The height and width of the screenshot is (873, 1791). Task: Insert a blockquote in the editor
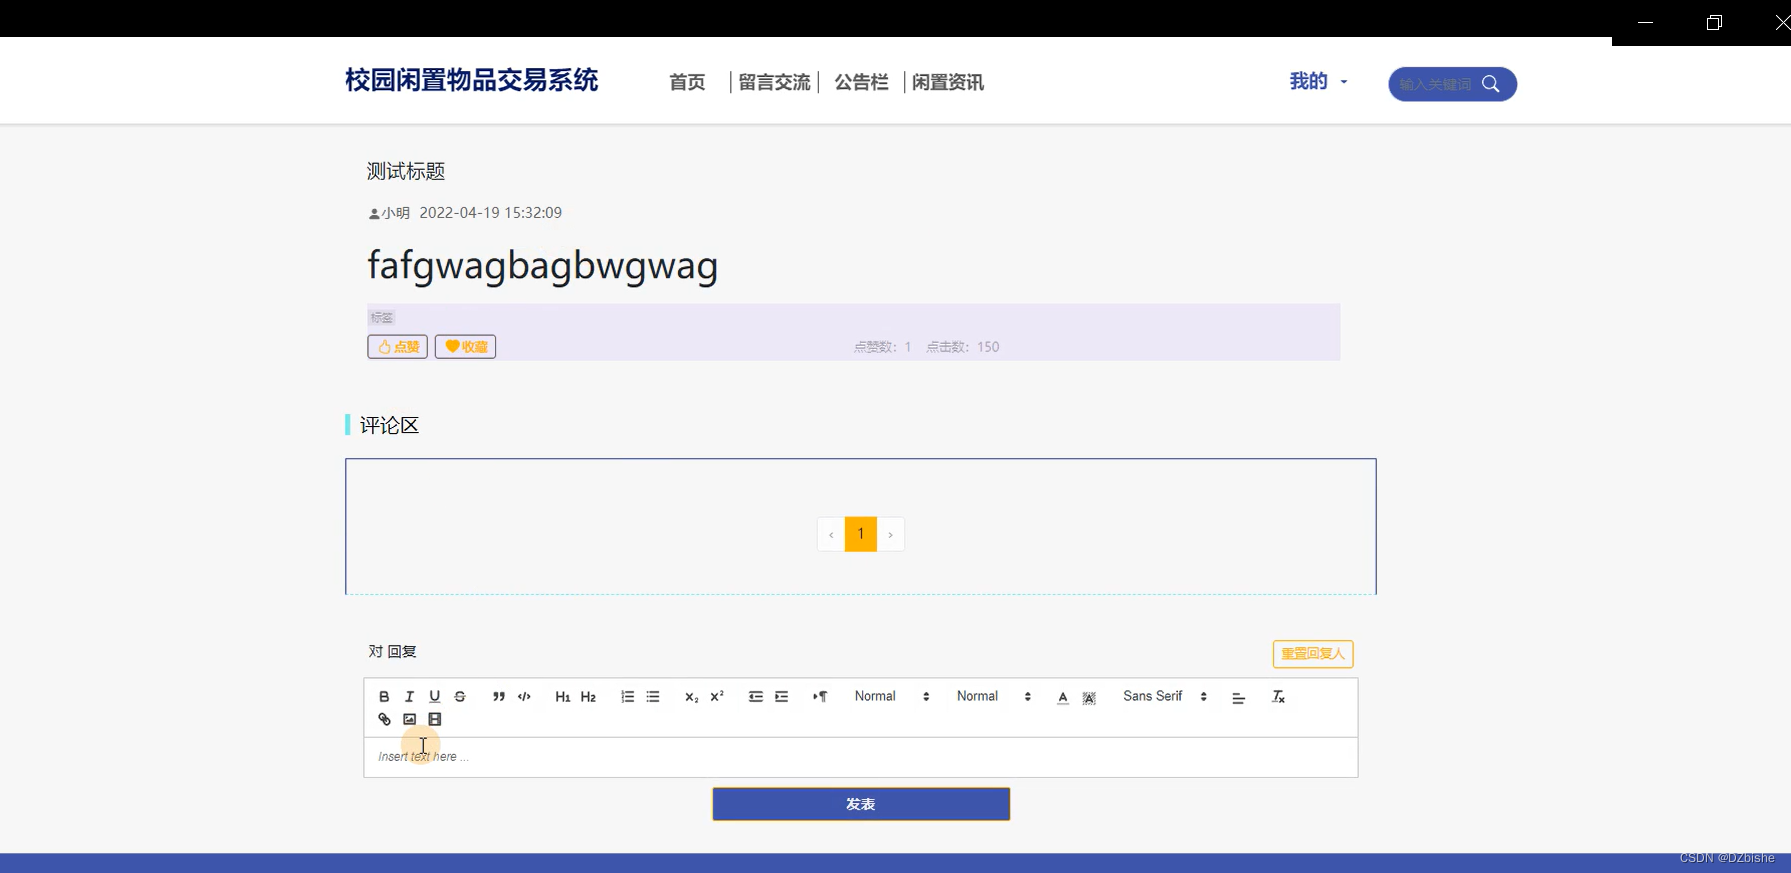[x=498, y=697]
